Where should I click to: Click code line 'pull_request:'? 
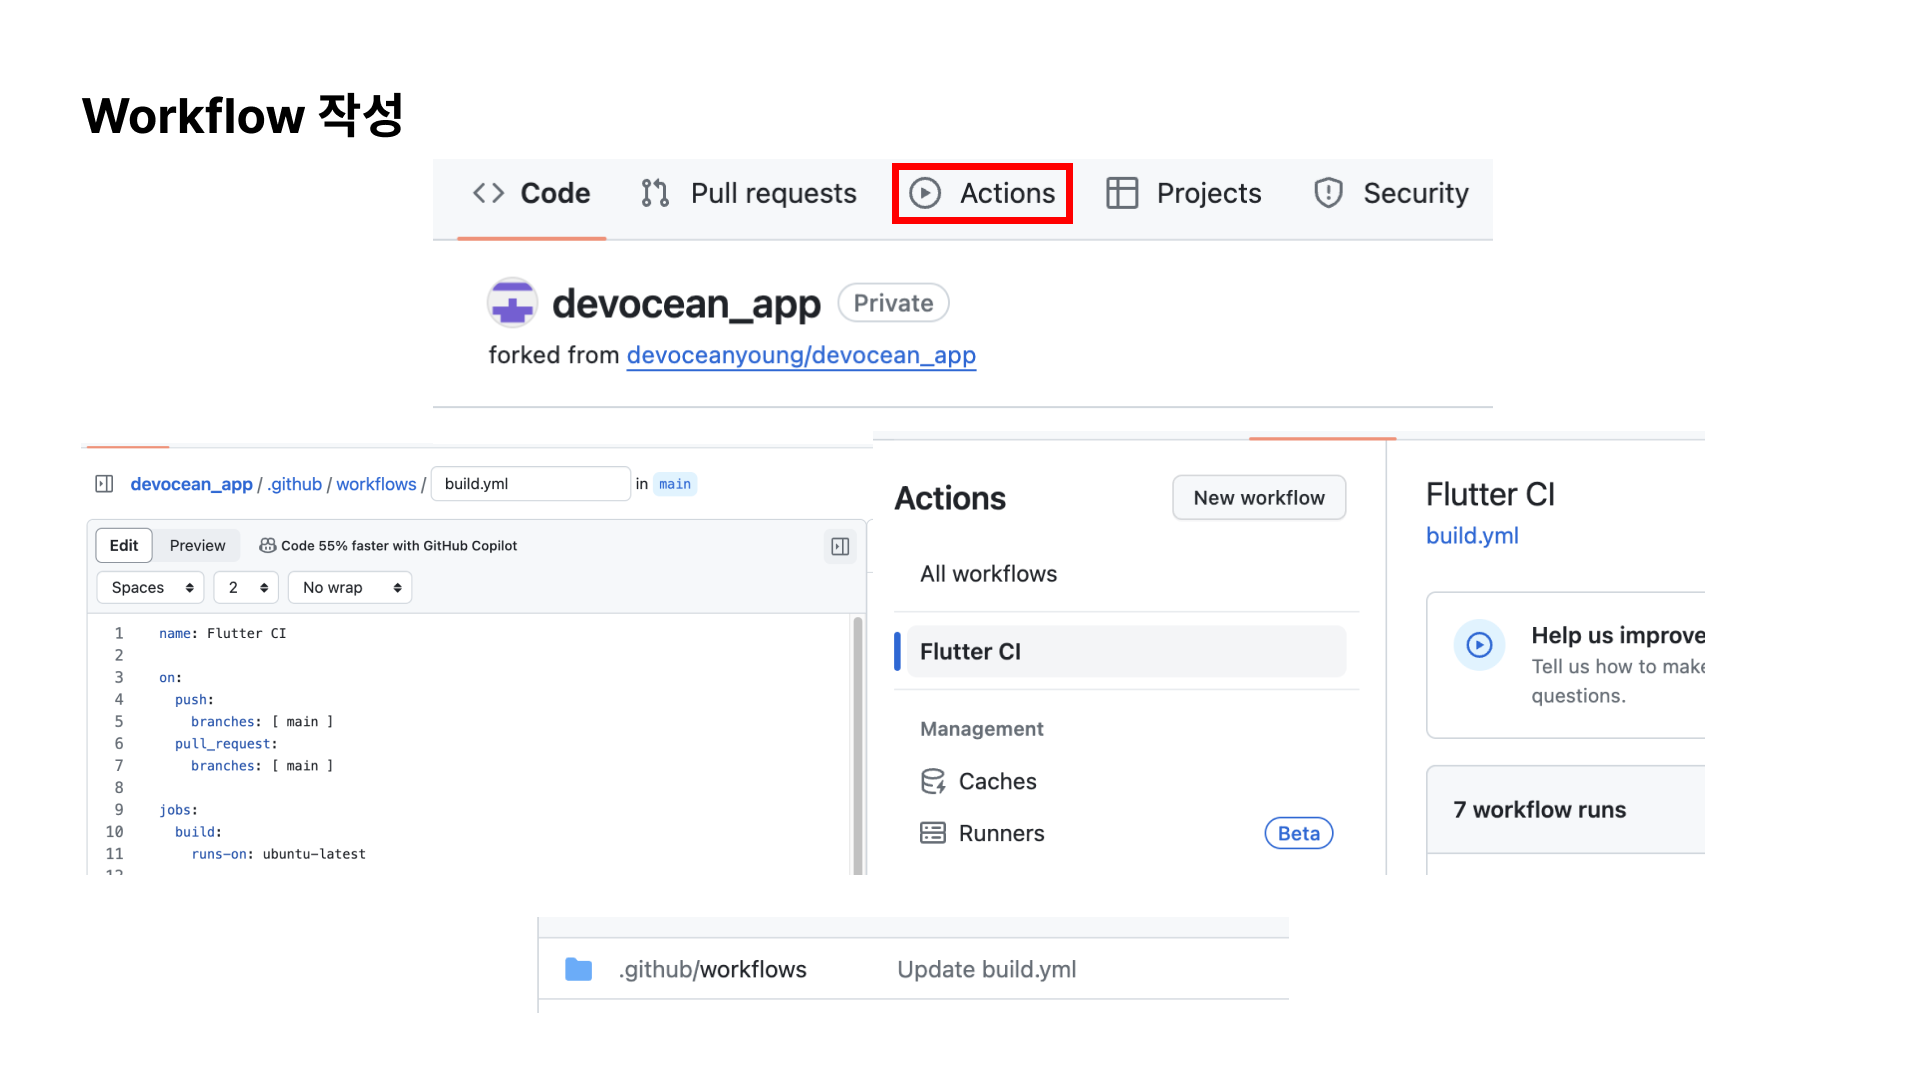pyautogui.click(x=226, y=744)
